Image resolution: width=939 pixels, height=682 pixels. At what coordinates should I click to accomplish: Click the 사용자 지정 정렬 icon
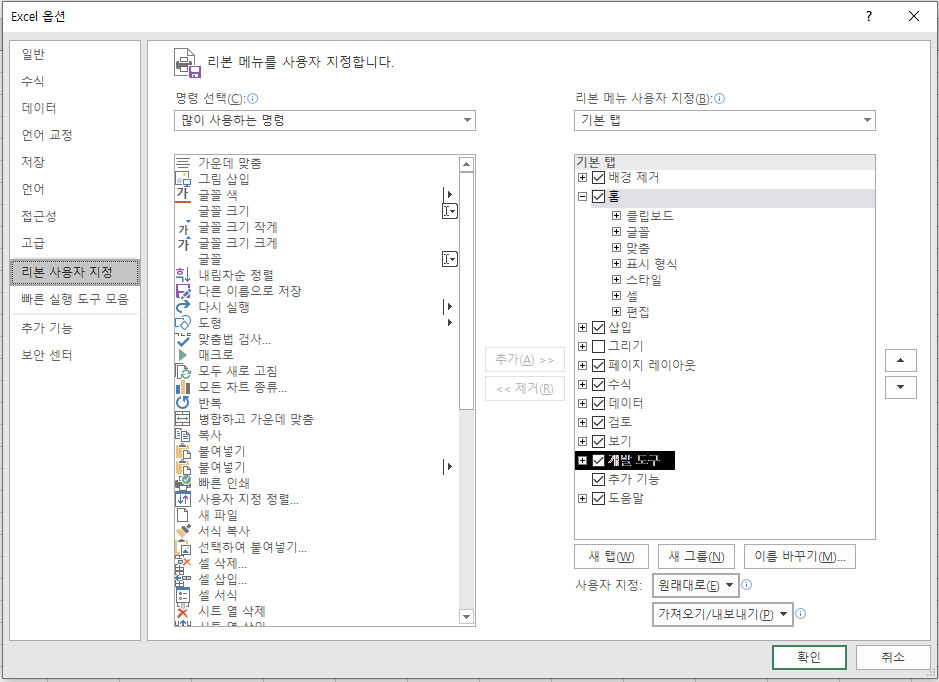coord(183,499)
